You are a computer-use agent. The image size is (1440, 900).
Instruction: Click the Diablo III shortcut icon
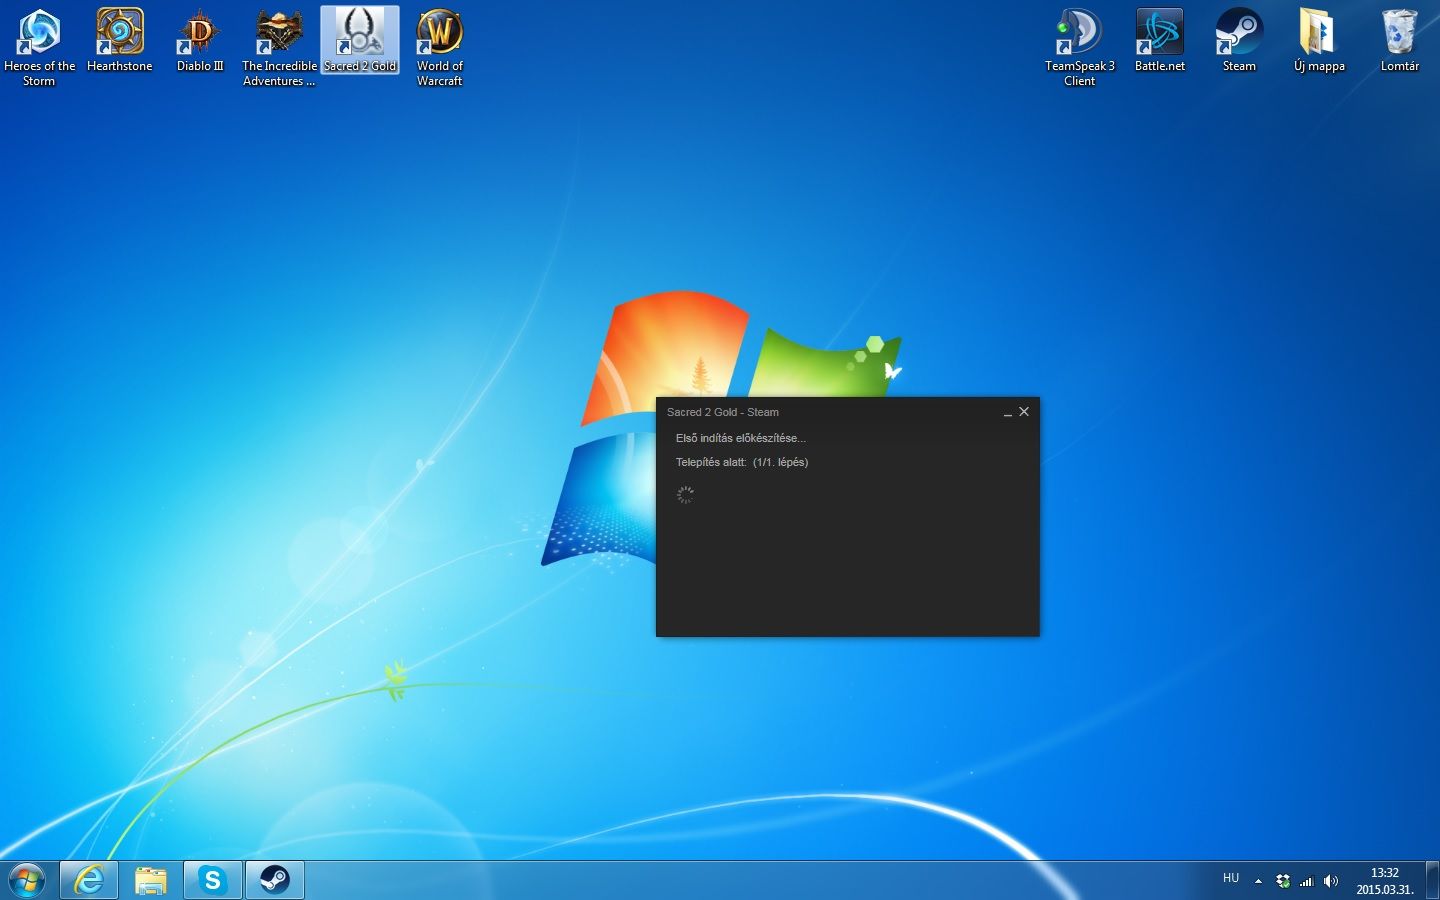(x=199, y=33)
